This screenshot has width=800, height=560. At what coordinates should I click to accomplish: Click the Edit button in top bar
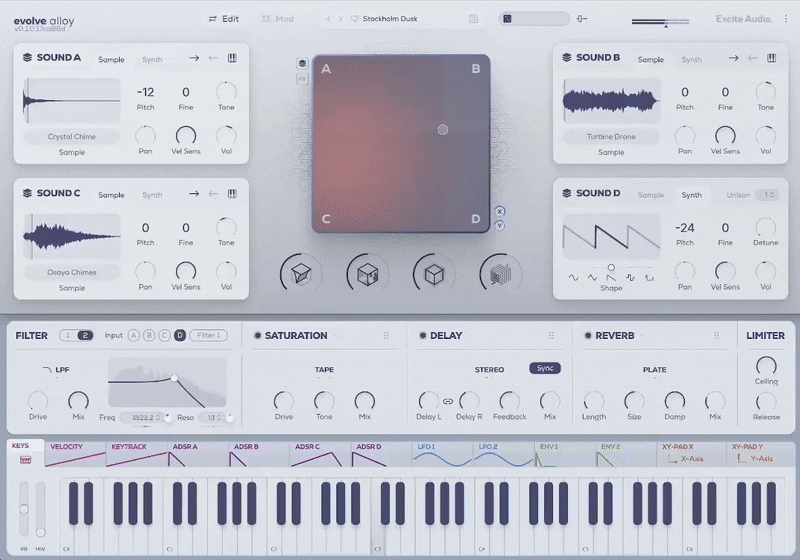coord(224,19)
